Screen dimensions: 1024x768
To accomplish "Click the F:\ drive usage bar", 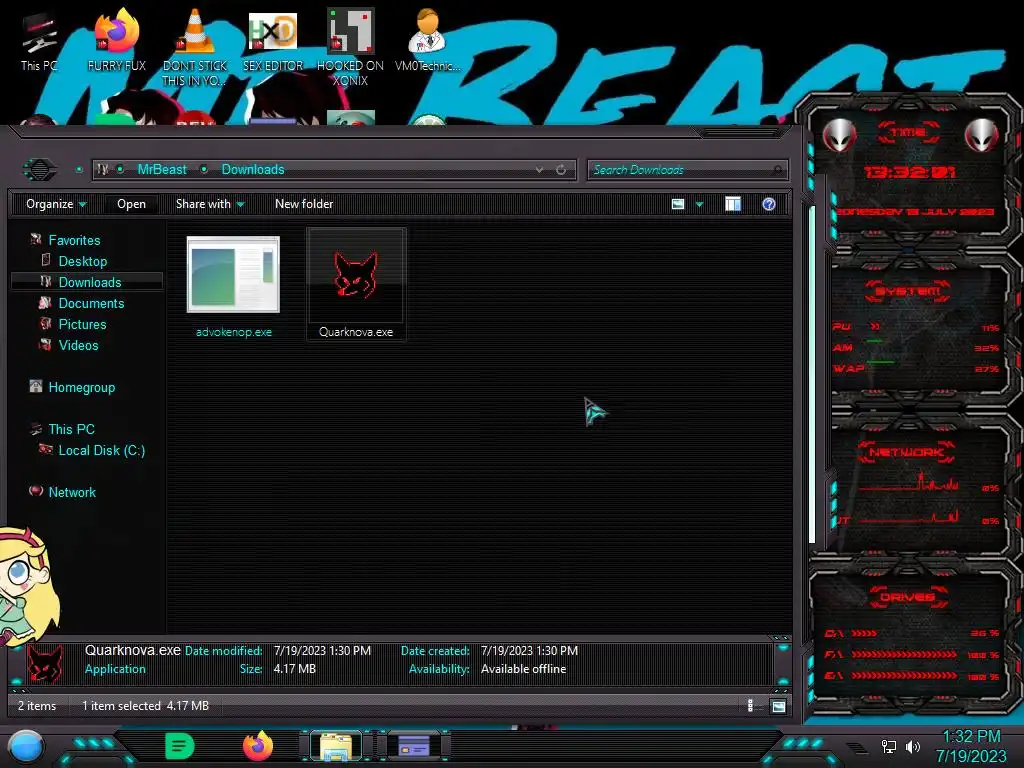I will point(904,654).
